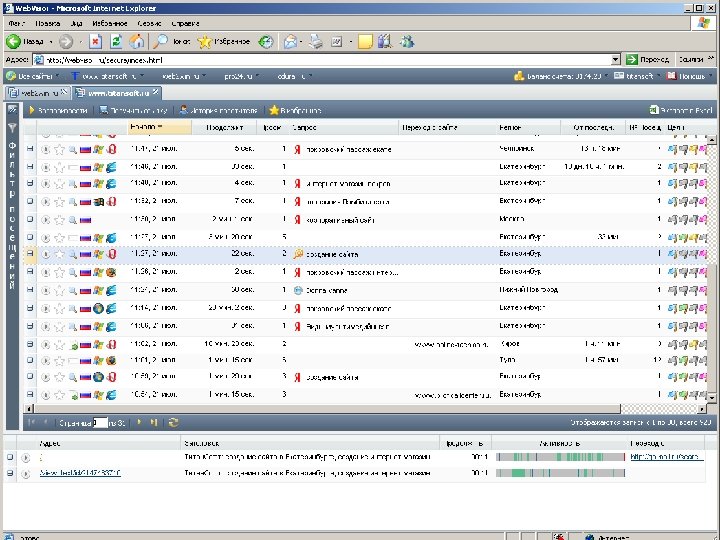Open the Файл menu
Viewport: 720px width, 540px height.
17,23
